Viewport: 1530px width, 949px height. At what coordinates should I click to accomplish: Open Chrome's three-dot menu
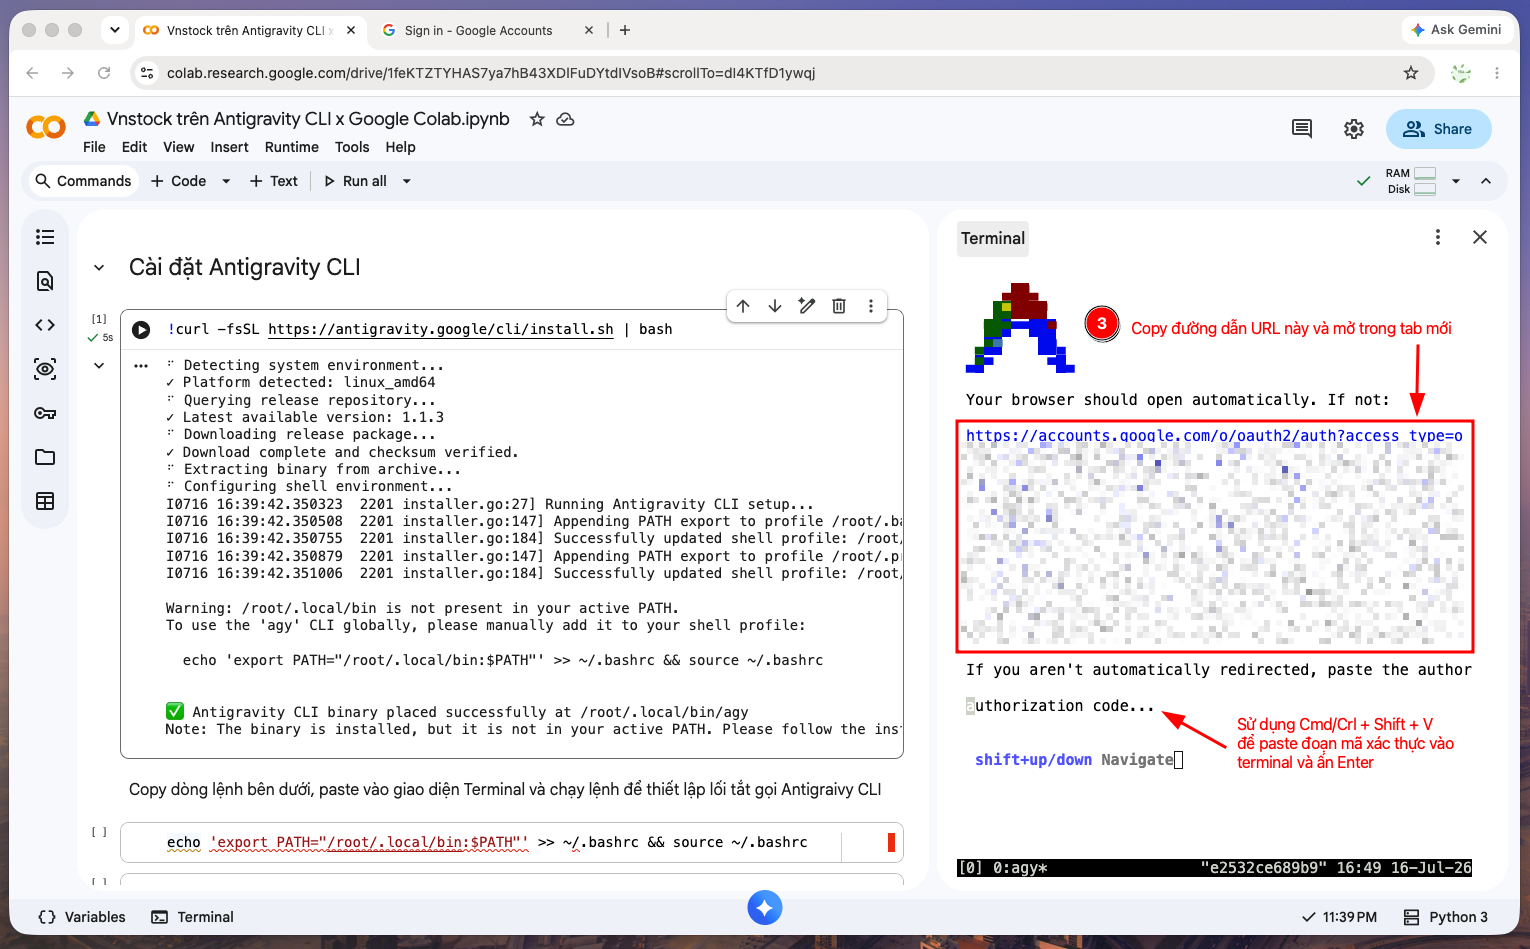pos(1497,73)
